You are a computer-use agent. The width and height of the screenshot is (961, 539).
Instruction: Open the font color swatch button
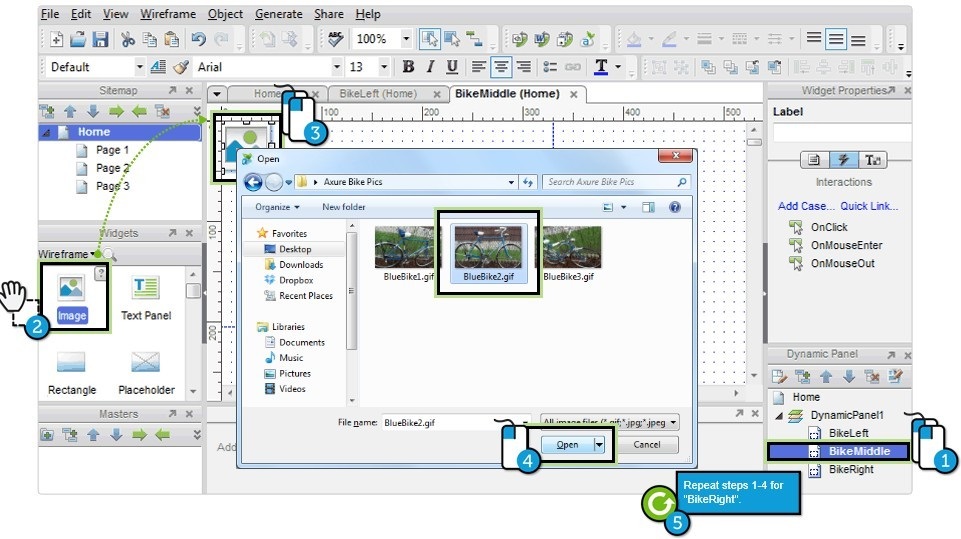601,67
